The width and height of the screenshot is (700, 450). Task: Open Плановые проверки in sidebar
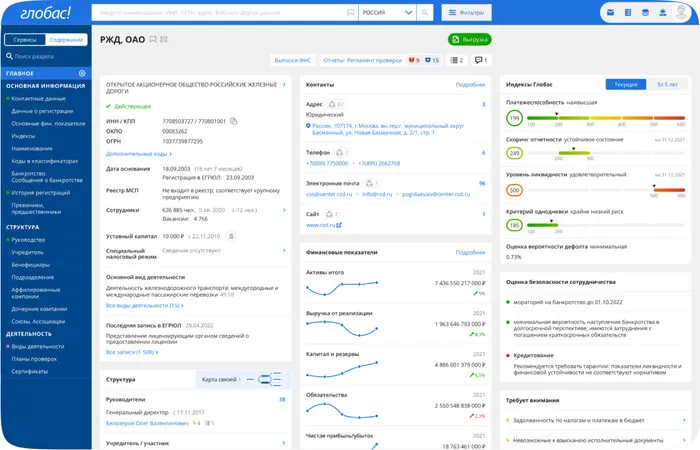point(34,359)
